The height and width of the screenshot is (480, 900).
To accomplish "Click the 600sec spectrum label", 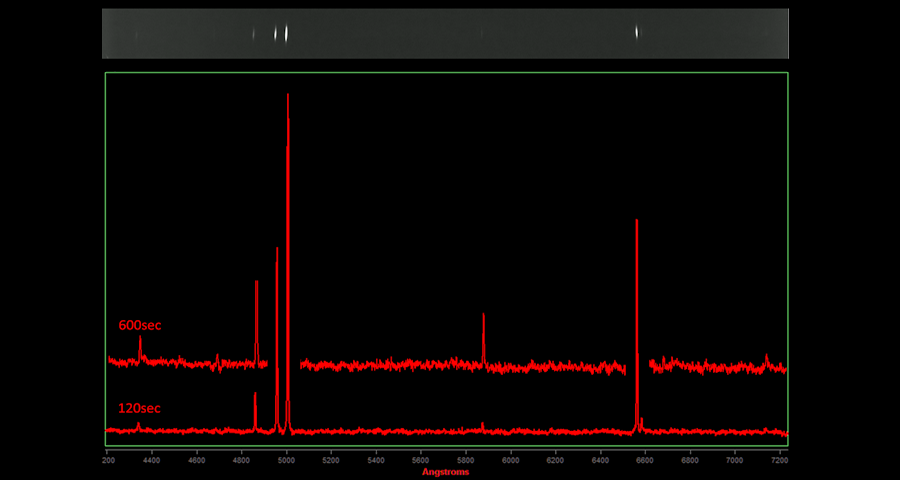I will point(140,325).
